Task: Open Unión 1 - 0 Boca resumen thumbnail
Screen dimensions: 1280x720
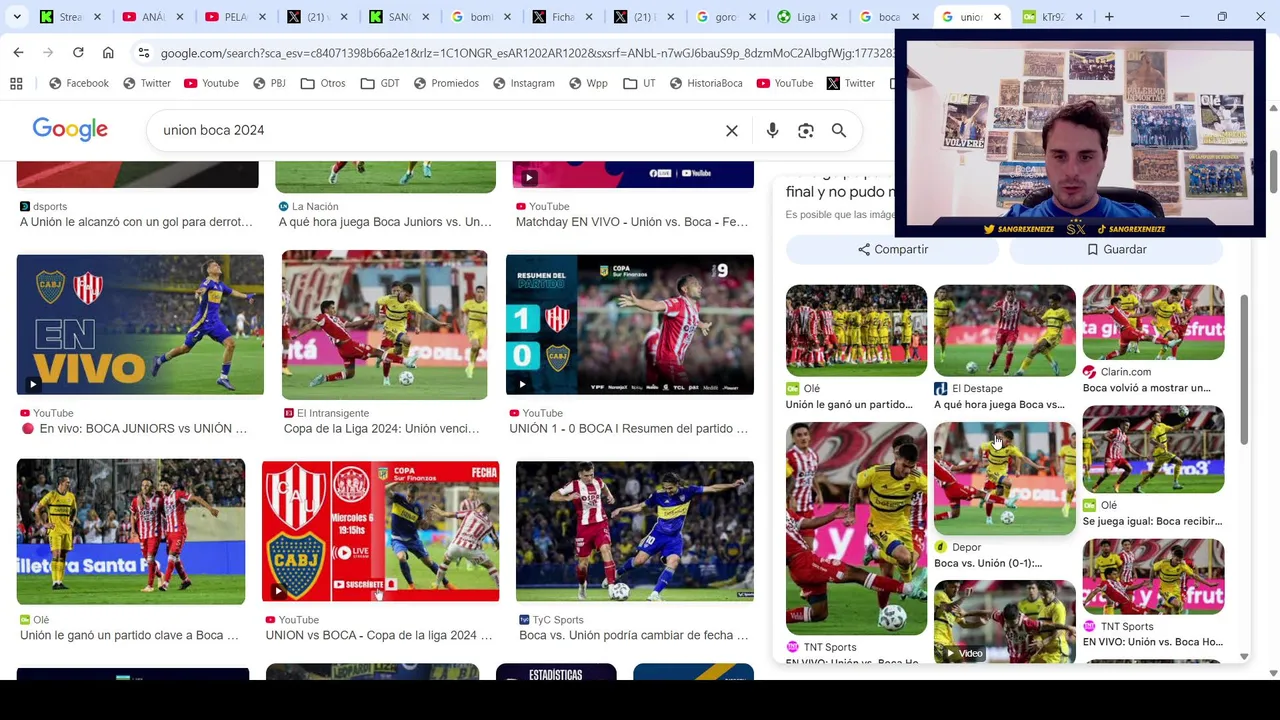Action: click(x=630, y=325)
